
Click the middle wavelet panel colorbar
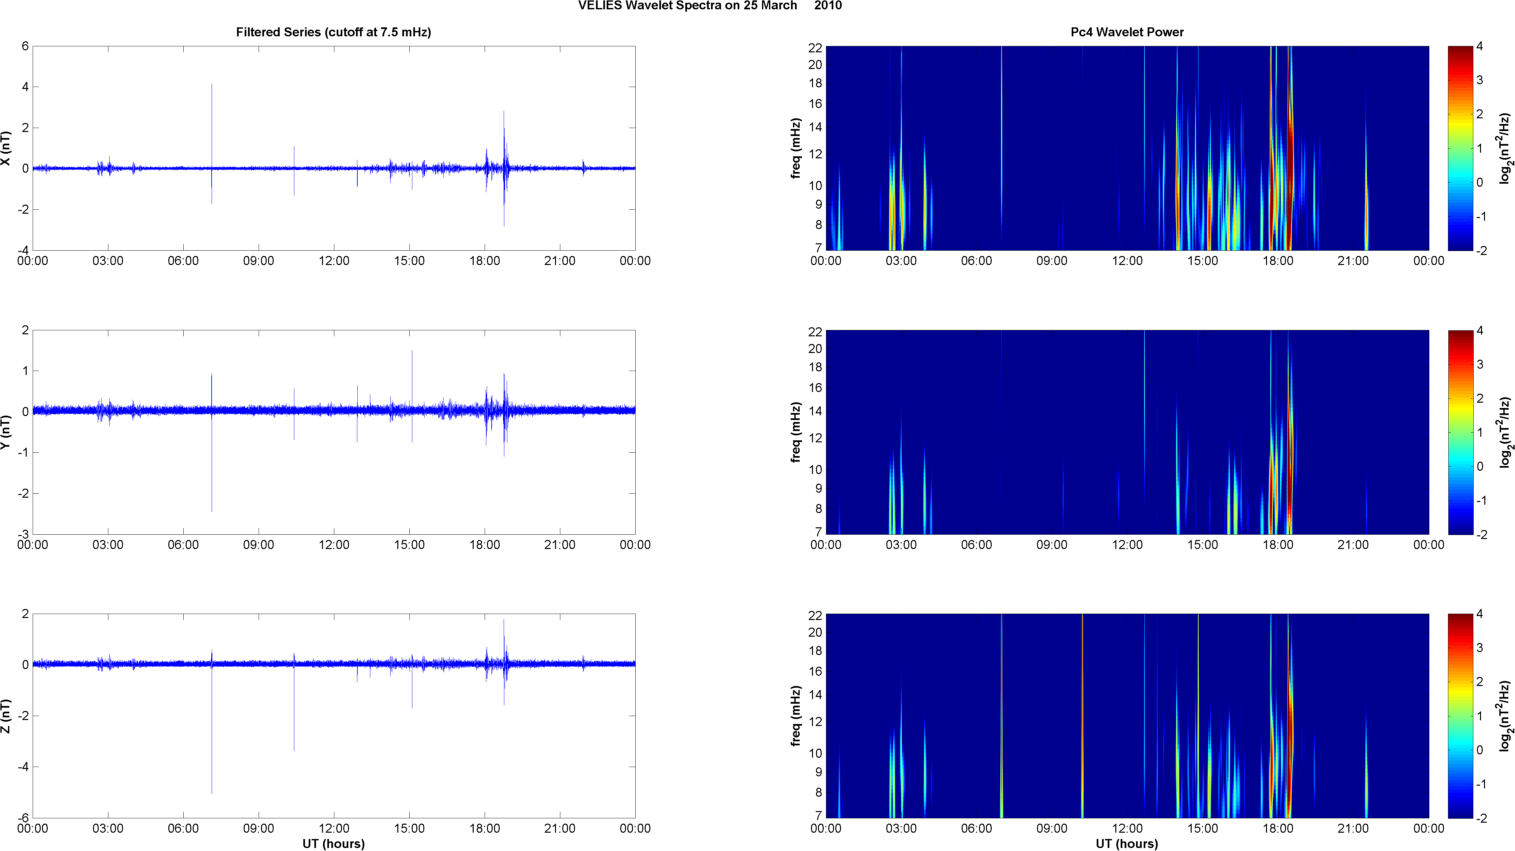[x=1460, y=432]
